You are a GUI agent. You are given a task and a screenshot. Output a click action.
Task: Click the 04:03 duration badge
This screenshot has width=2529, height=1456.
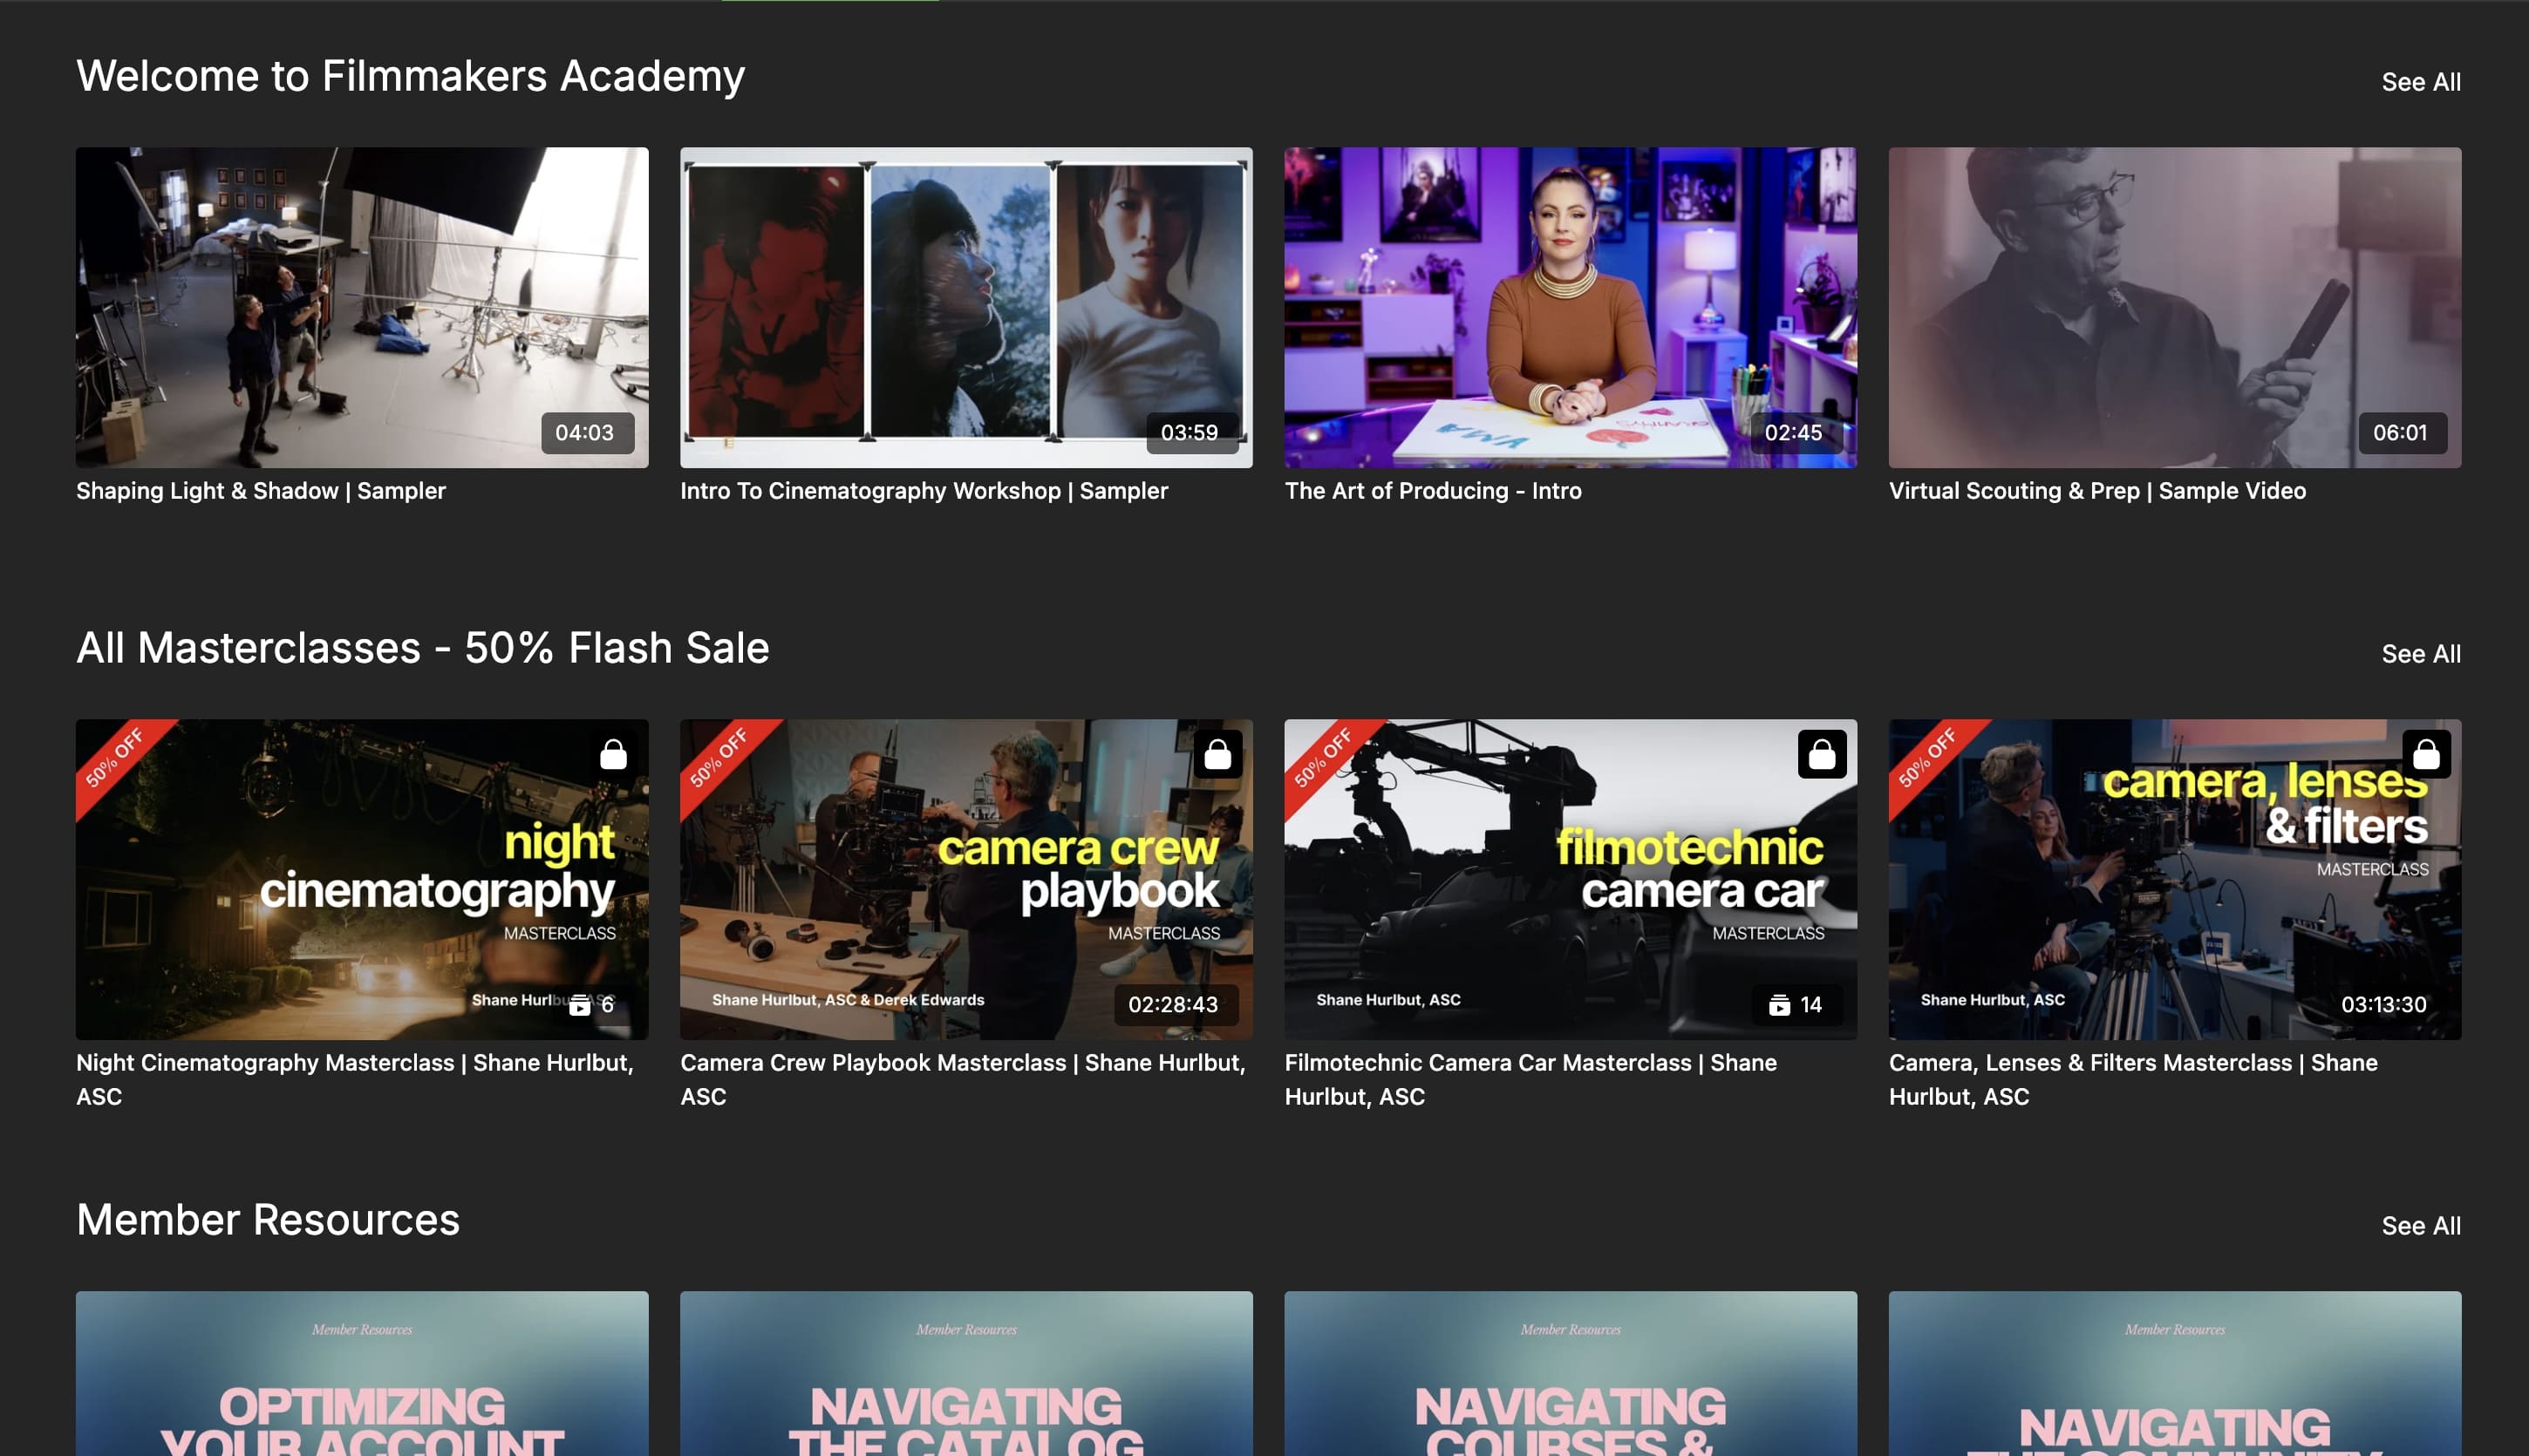(587, 433)
